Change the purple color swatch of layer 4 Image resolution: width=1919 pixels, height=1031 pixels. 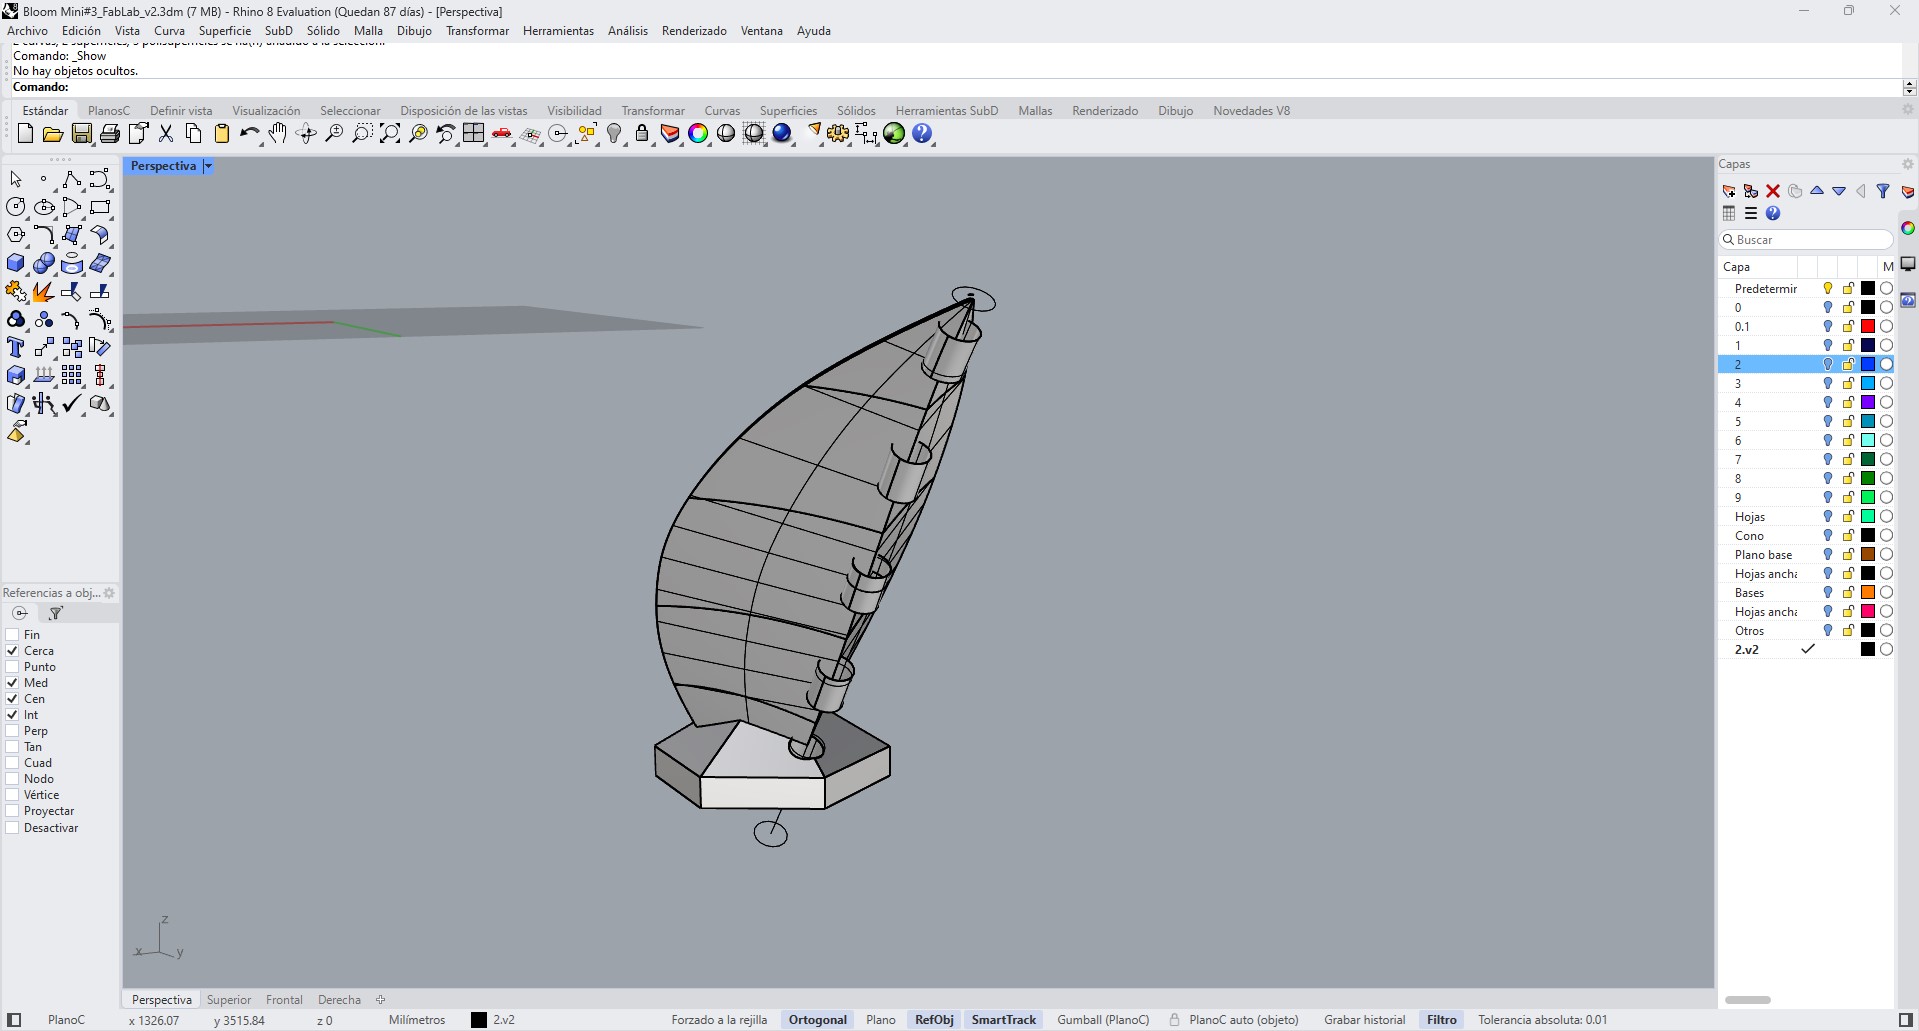coord(1867,403)
